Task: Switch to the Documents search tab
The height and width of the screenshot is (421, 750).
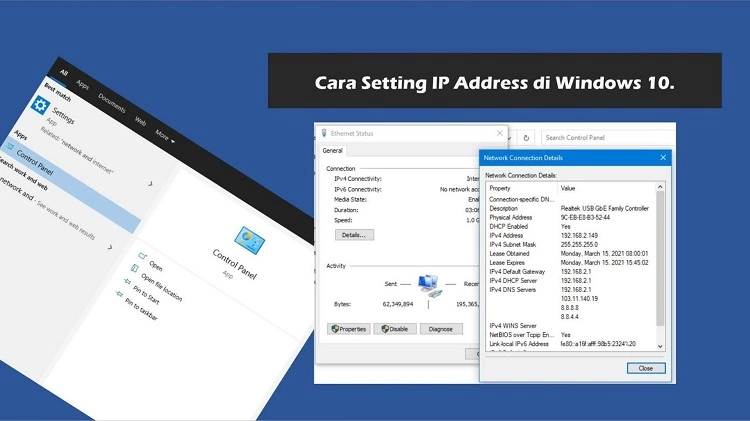Action: [111, 102]
